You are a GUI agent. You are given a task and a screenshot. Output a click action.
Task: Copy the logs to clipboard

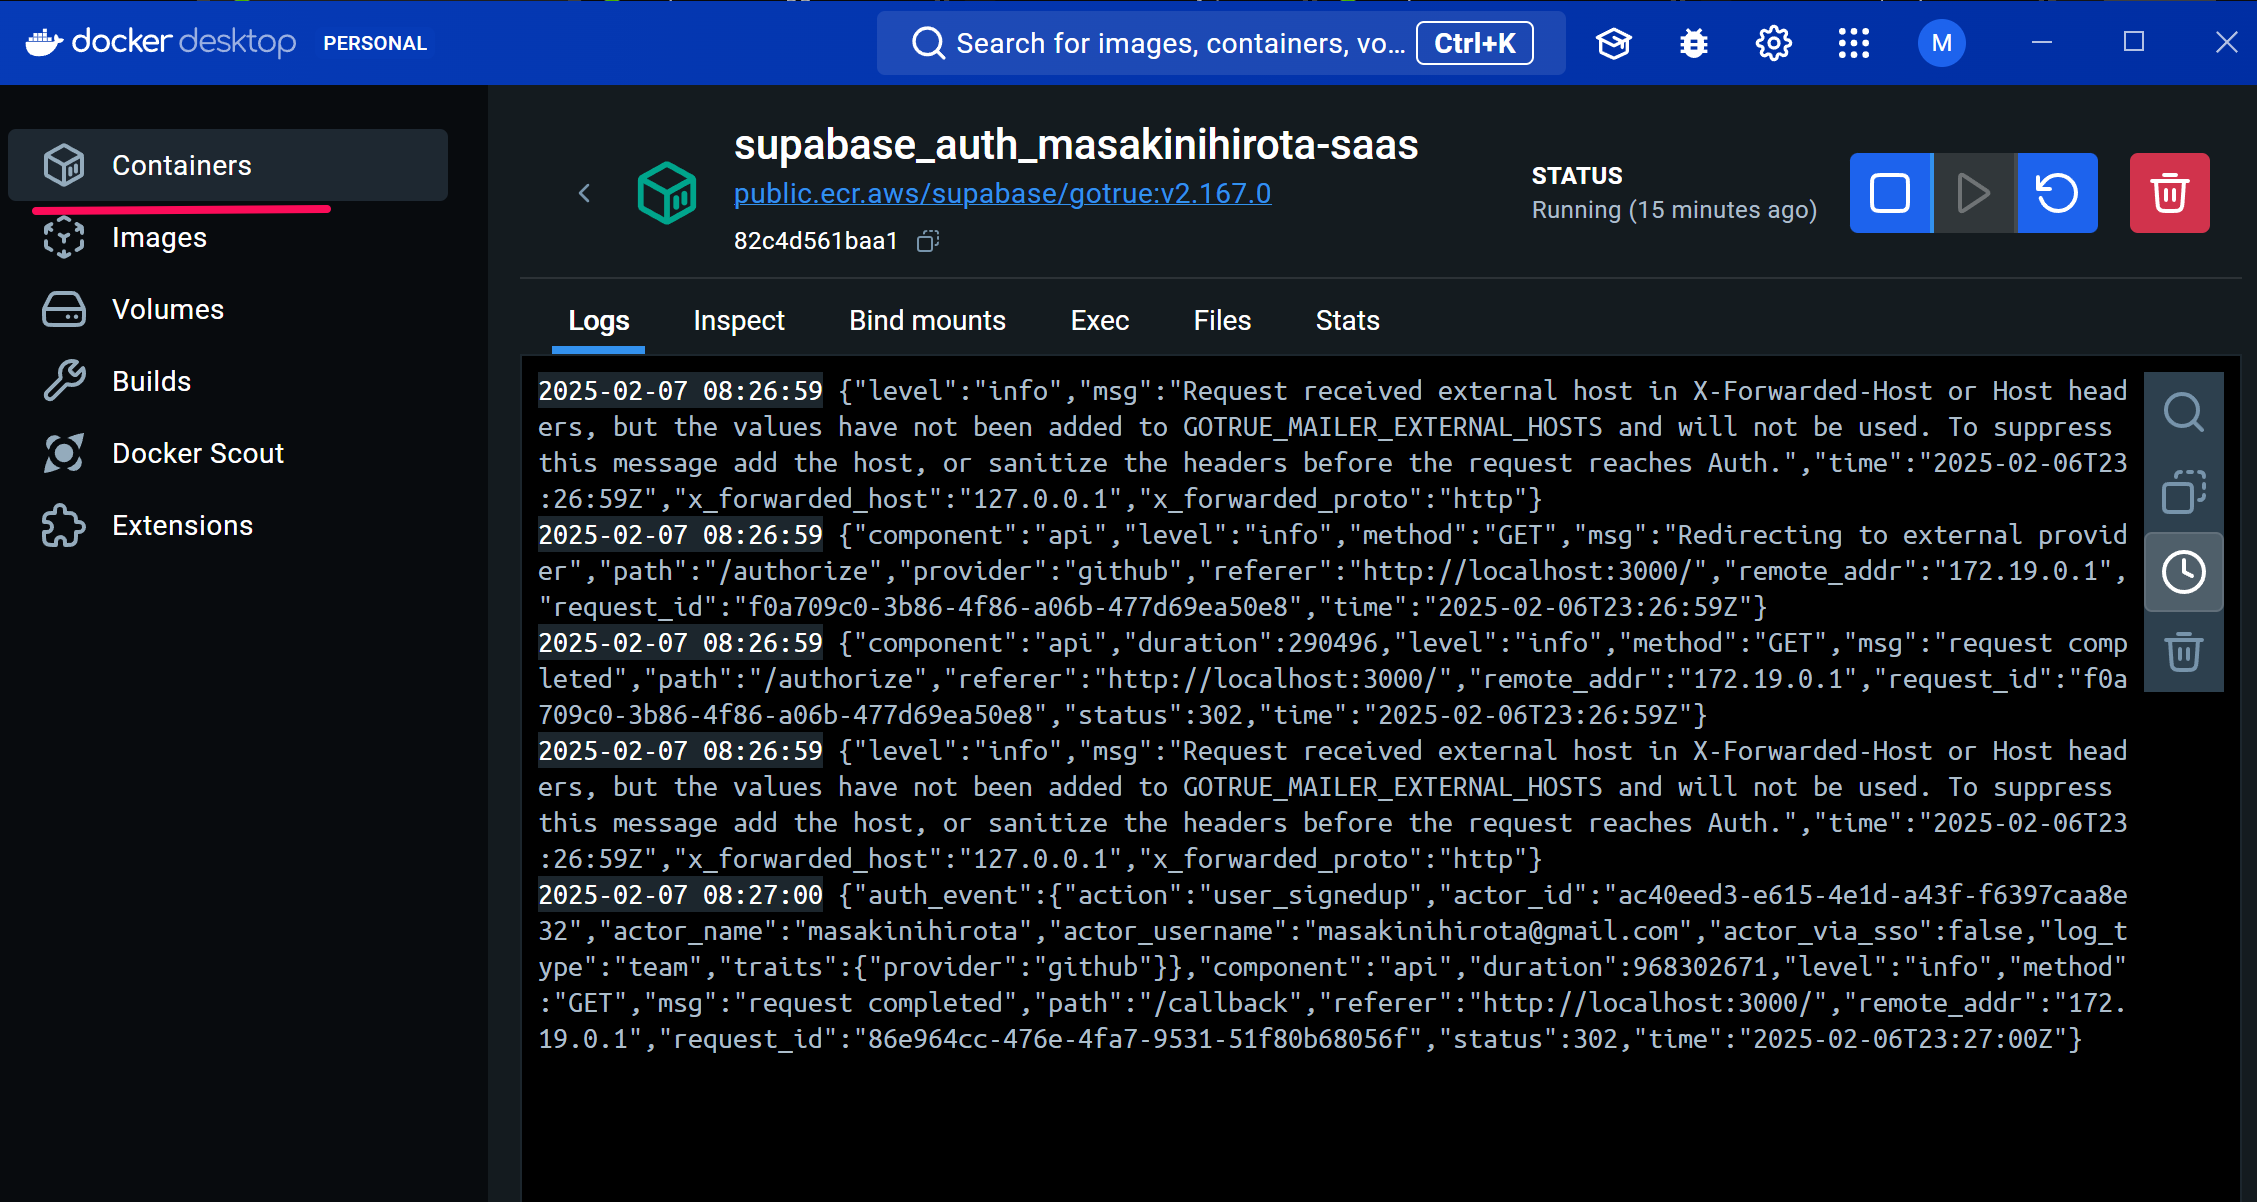click(2184, 492)
